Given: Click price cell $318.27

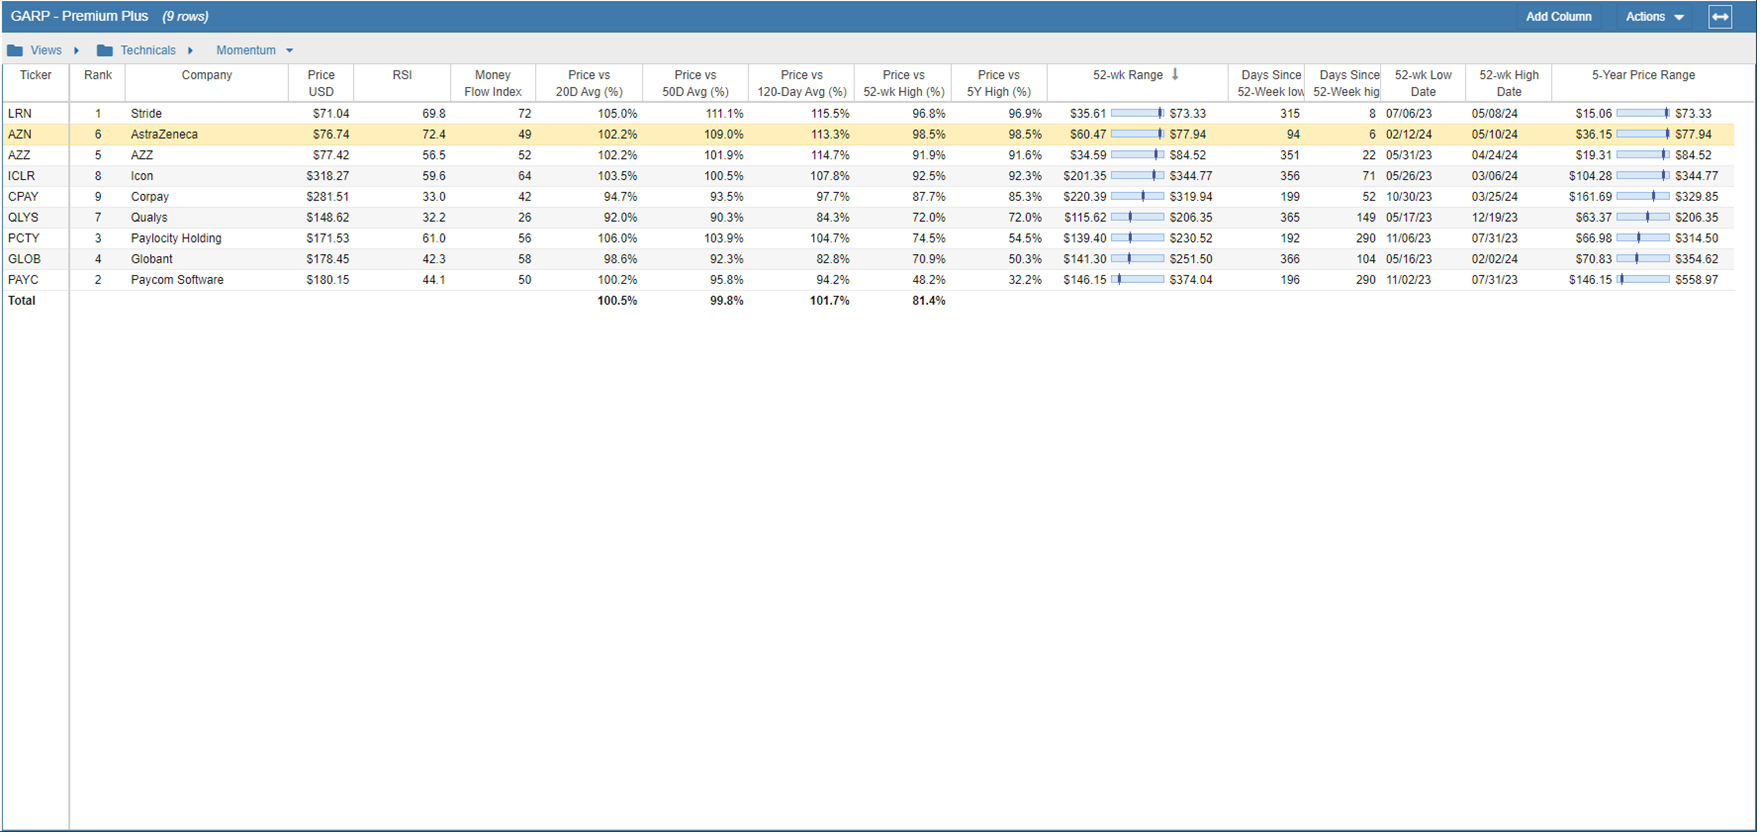Looking at the screenshot, I should (329, 177).
